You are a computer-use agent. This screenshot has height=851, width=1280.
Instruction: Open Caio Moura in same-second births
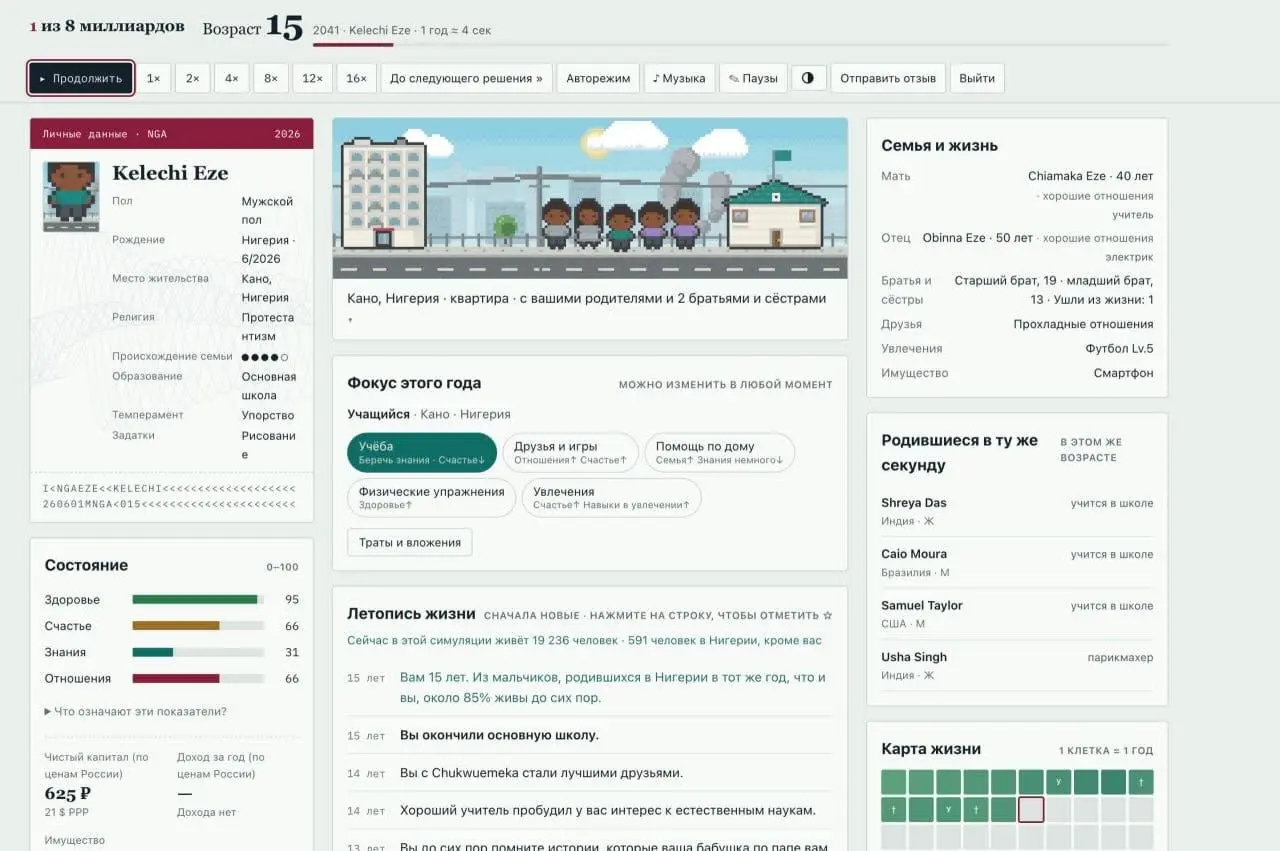[1017, 562]
